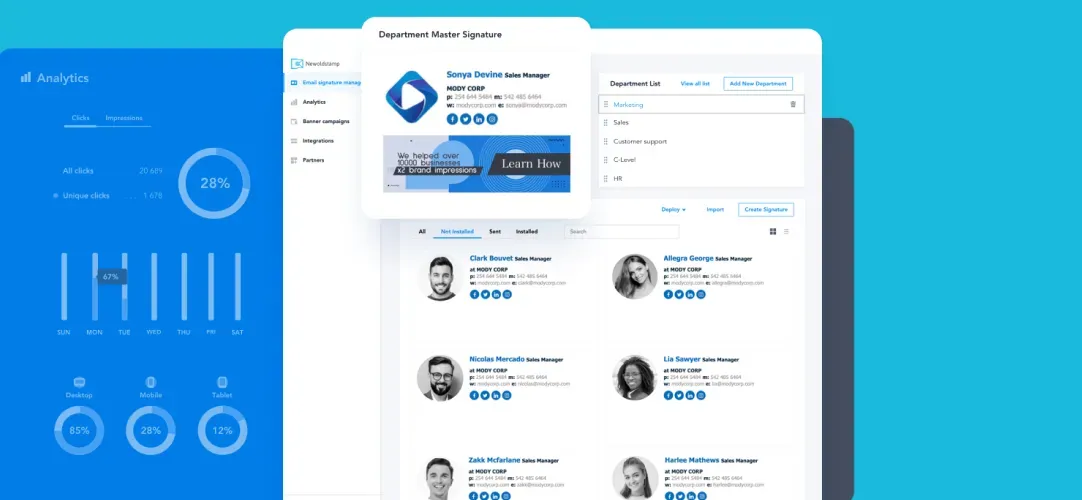Viewport: 1082px width, 500px height.
Task: Click the Import link
Action: point(715,210)
